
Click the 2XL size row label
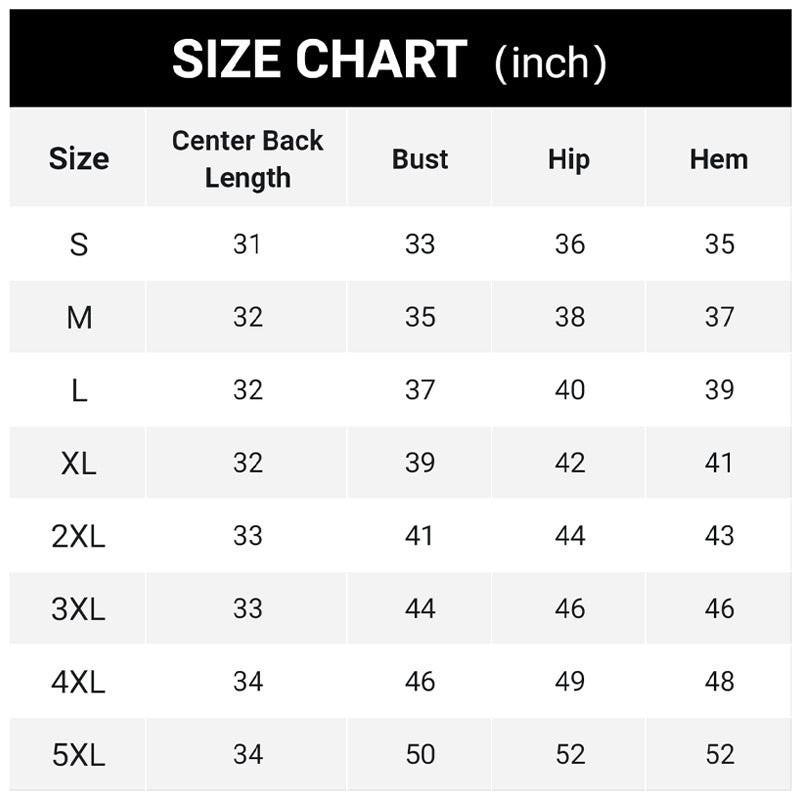(x=79, y=536)
